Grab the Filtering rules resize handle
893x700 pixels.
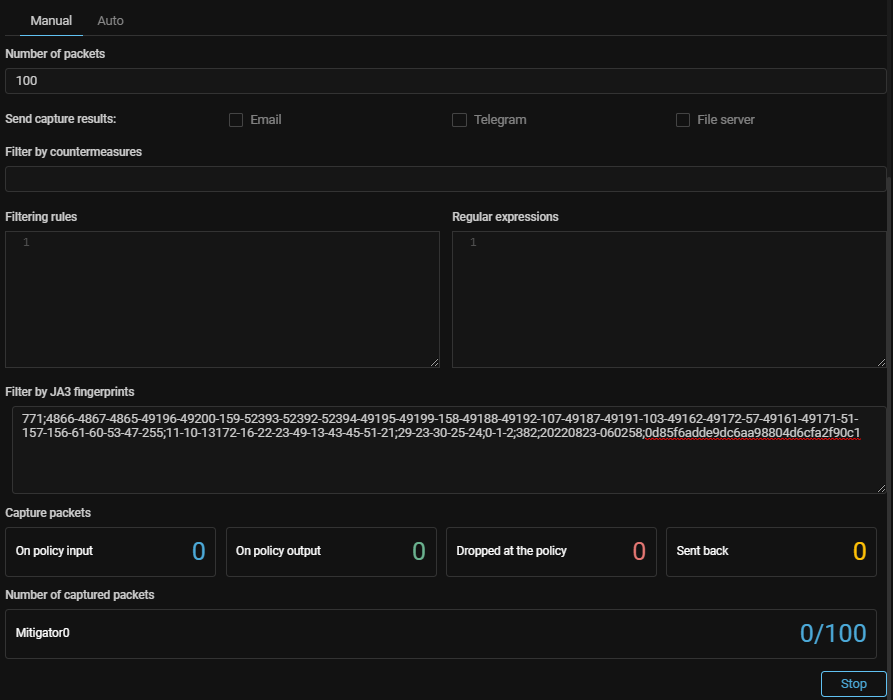[x=434, y=362]
